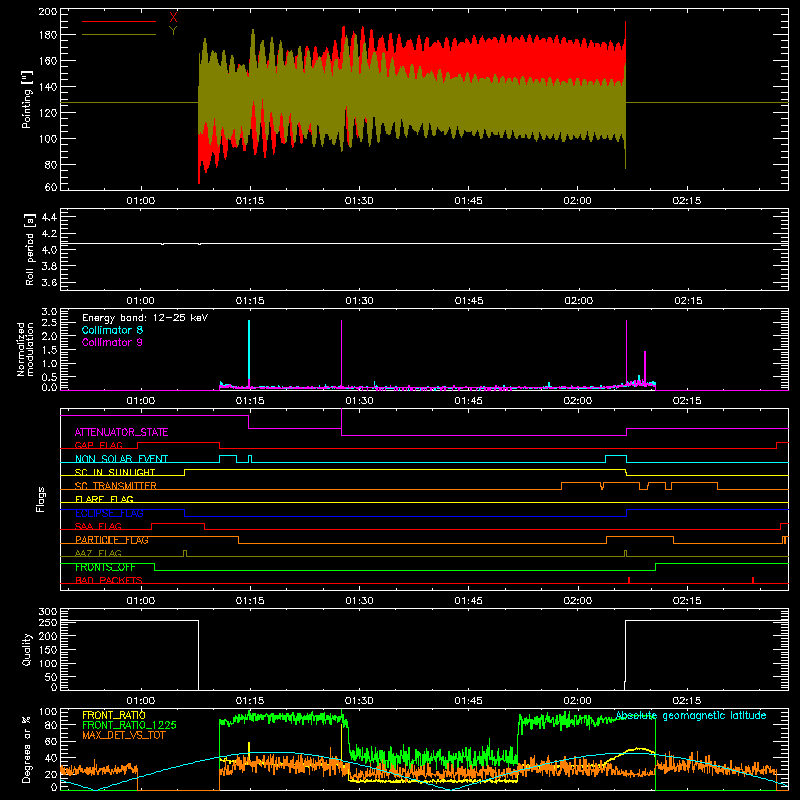The width and height of the screenshot is (800, 800).
Task: Click the 200 tick on Pointing axis
Action: pyautogui.click(x=48, y=12)
